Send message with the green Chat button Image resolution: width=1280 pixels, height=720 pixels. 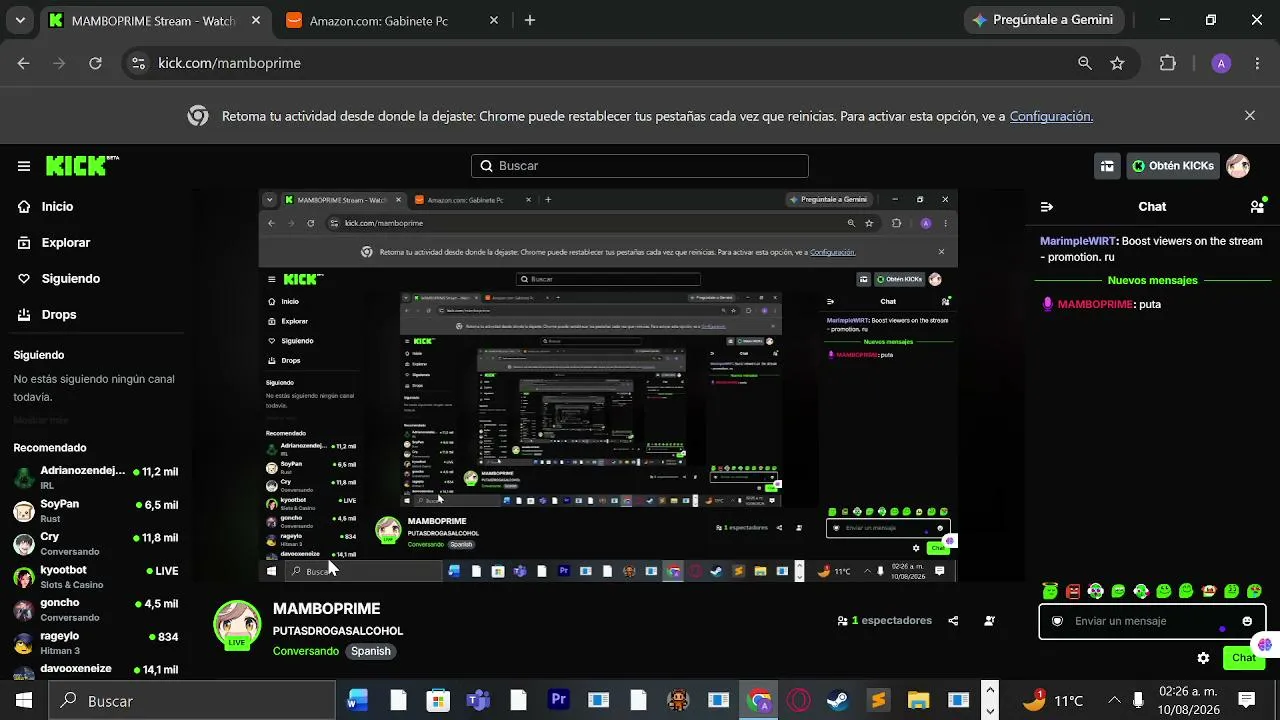click(x=1244, y=658)
